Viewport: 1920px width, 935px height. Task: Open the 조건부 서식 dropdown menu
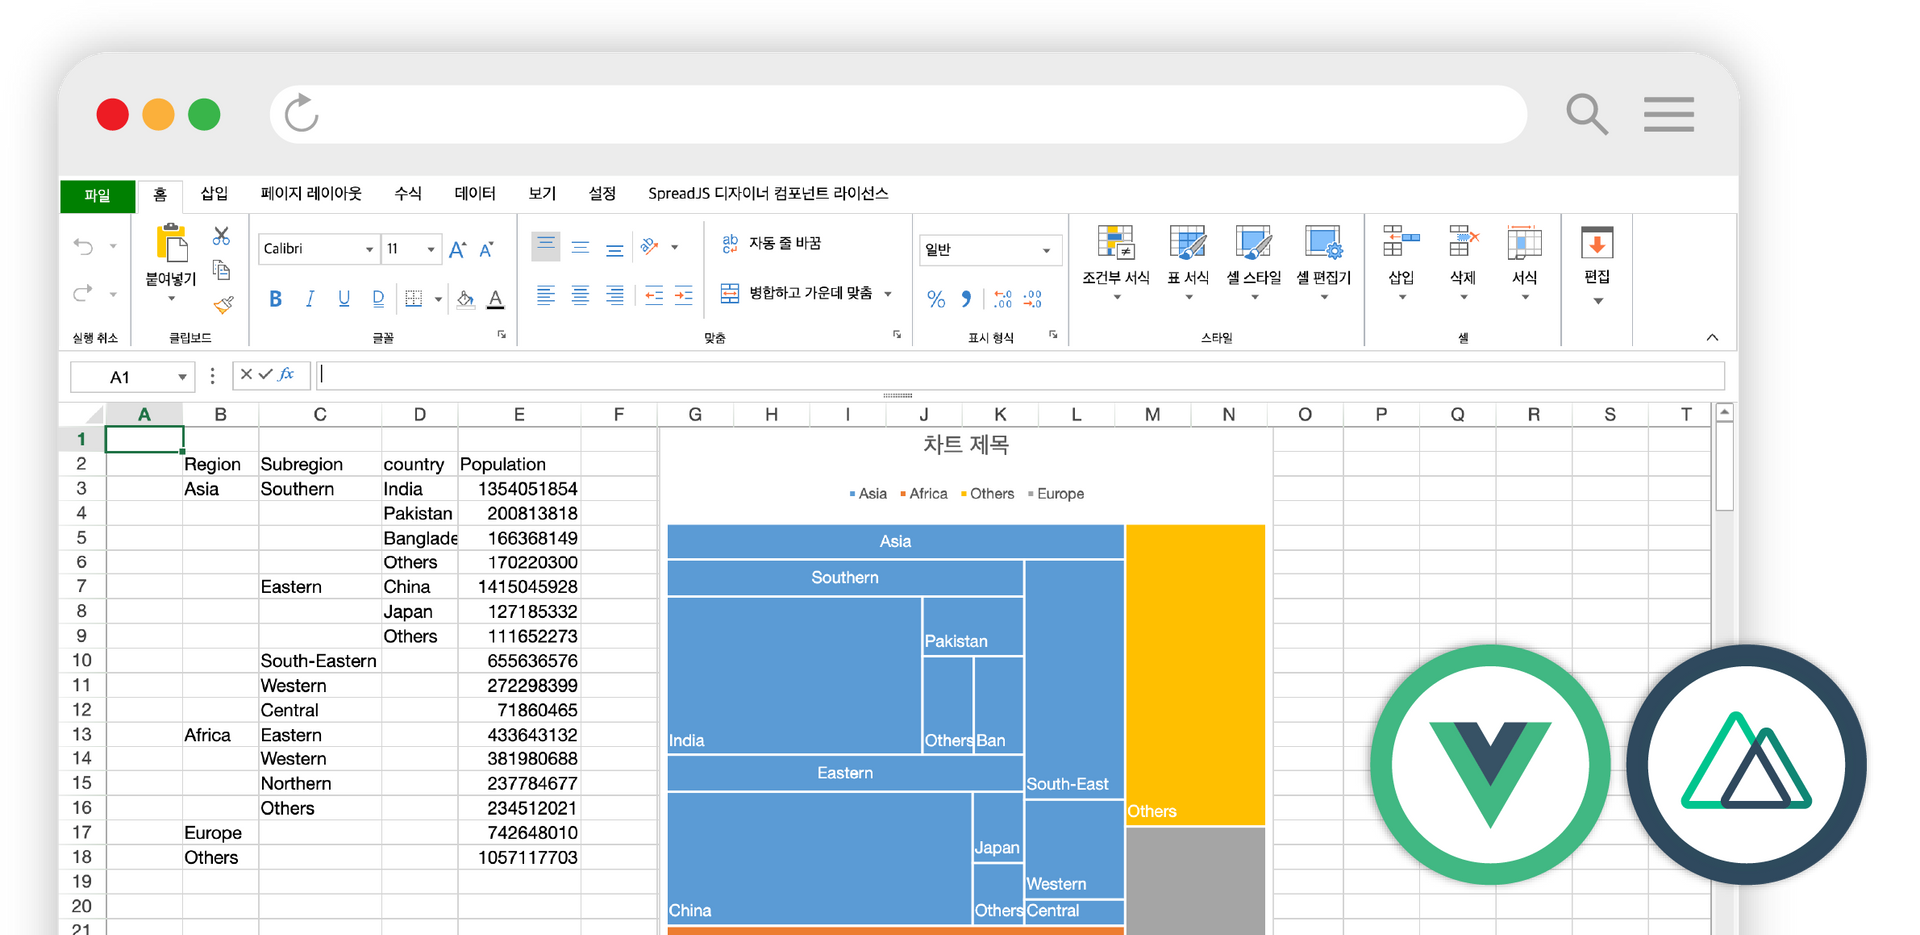click(1115, 262)
